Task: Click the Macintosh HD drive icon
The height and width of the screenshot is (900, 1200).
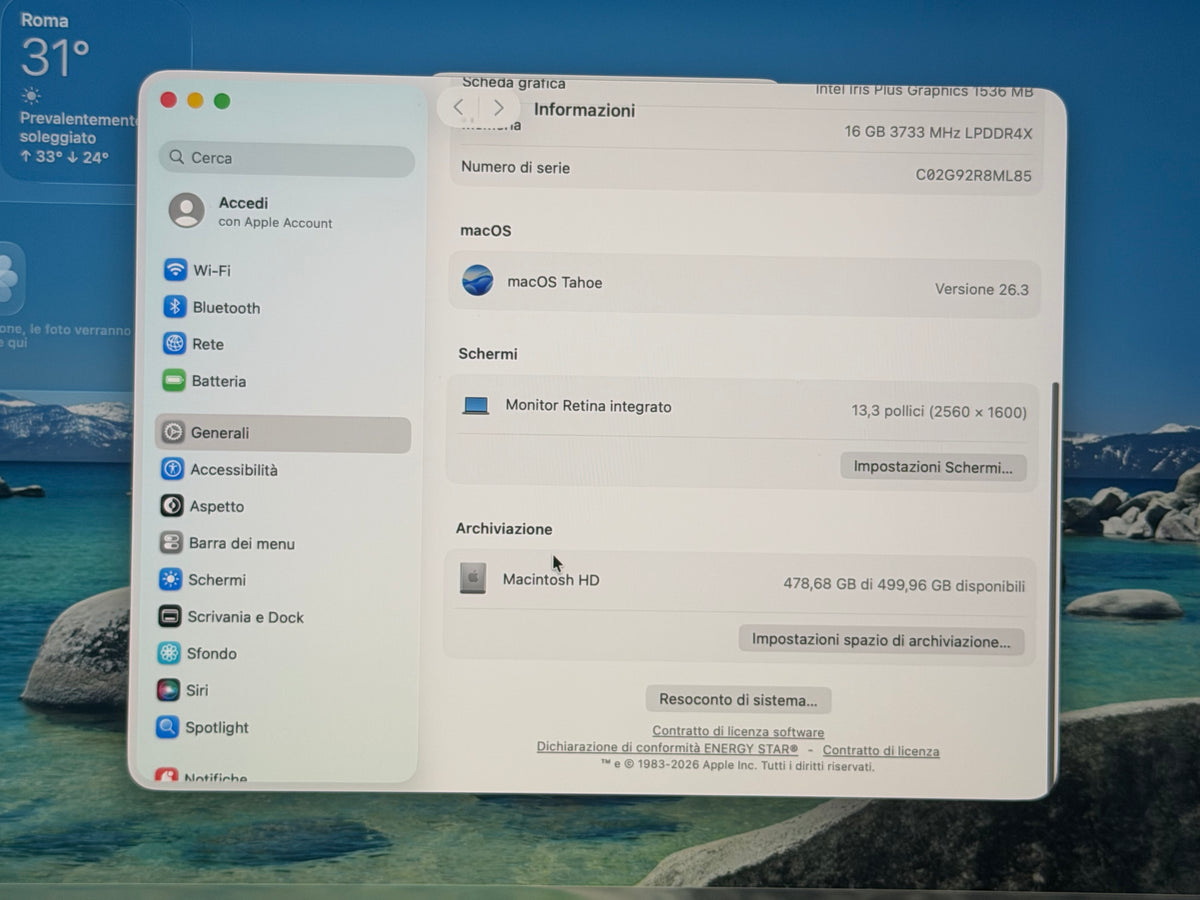Action: (473, 578)
